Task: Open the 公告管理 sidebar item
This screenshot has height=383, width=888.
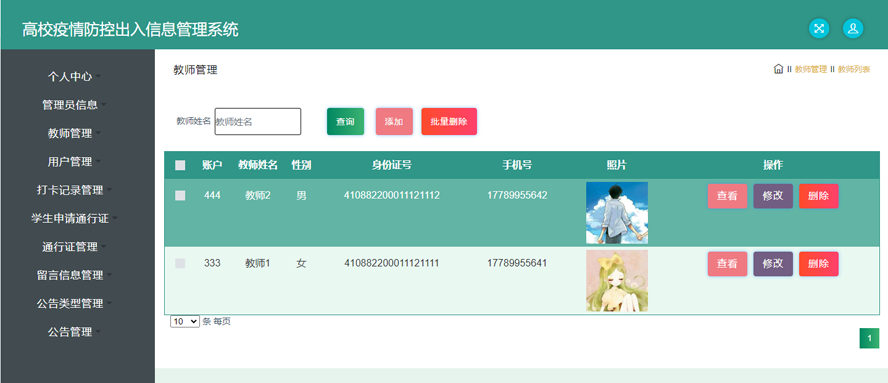Action: (74, 332)
